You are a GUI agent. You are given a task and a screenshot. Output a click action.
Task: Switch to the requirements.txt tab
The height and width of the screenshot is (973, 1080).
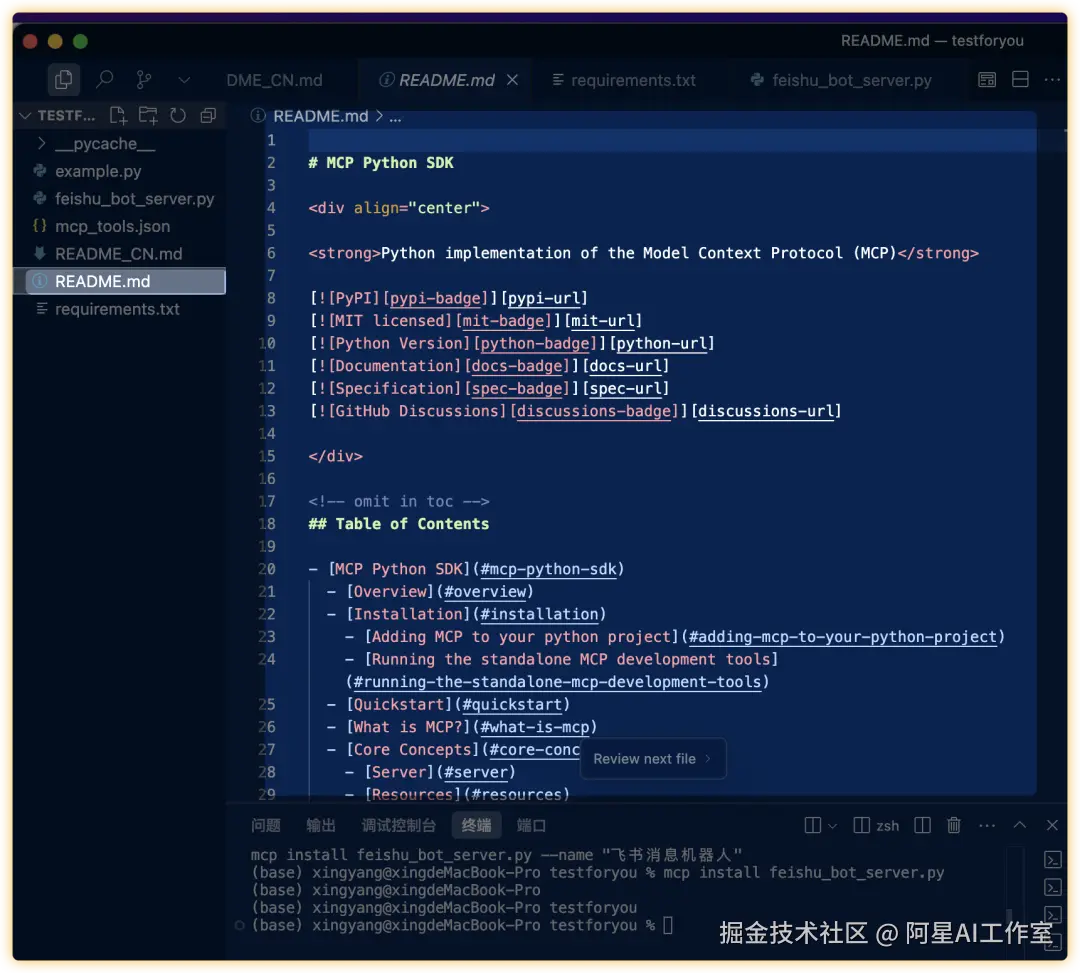coord(625,81)
